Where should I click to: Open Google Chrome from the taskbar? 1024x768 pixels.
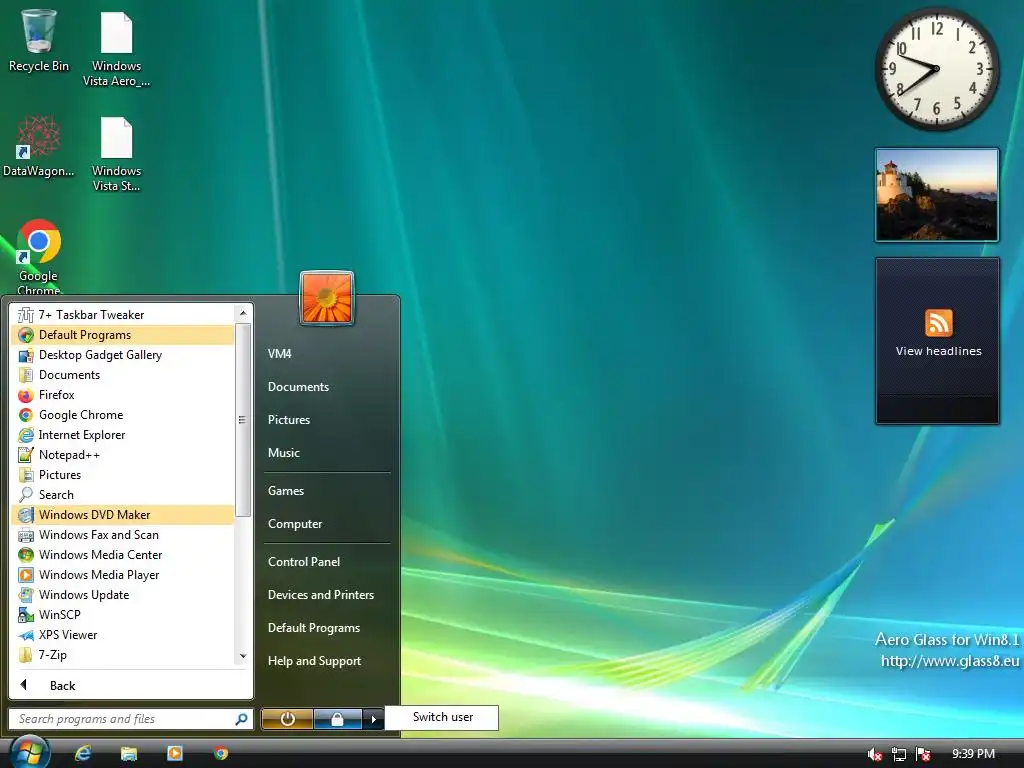(x=221, y=754)
